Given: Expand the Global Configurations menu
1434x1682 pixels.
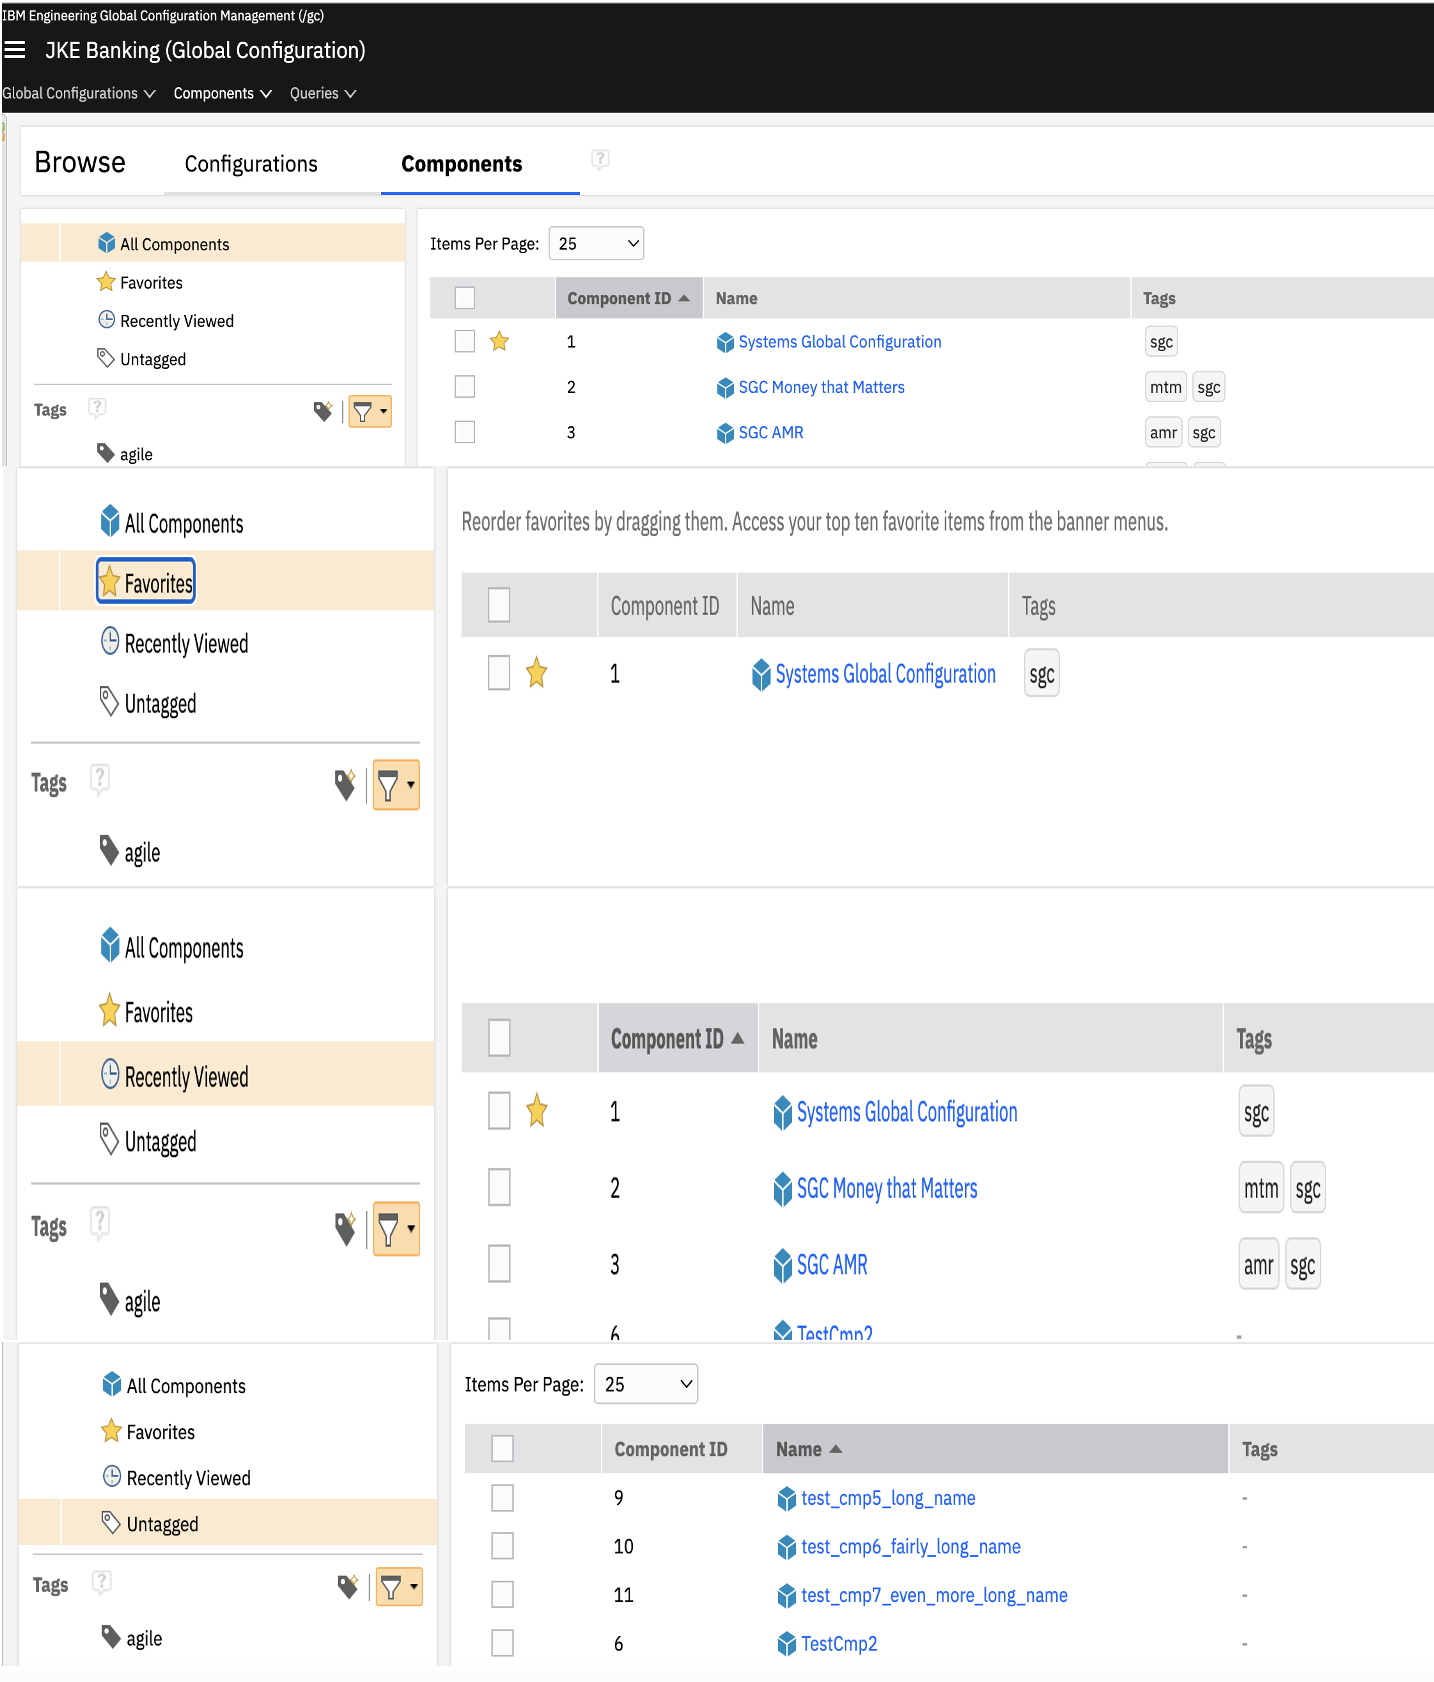Looking at the screenshot, I should point(78,93).
